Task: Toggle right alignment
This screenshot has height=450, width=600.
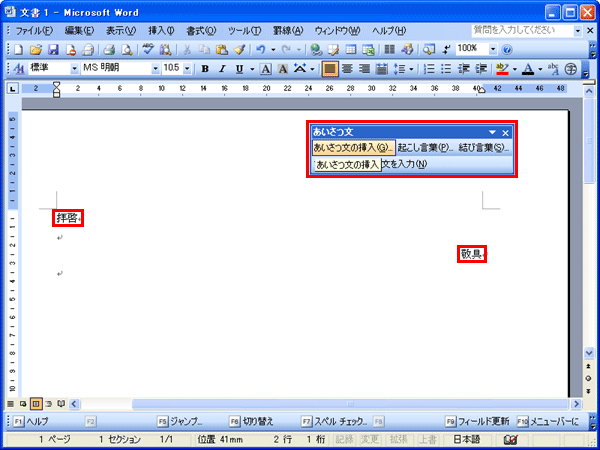Action: pyautogui.click(x=364, y=69)
